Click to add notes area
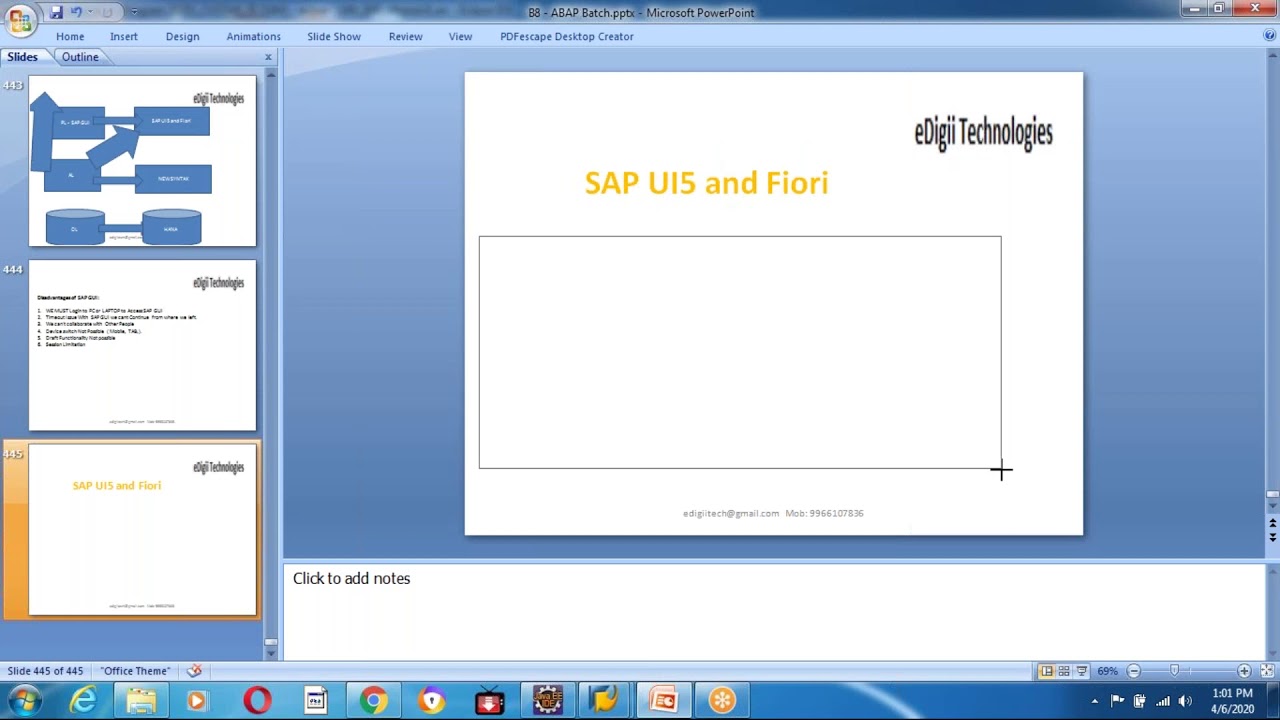Viewport: 1280px width, 720px height. pos(774,610)
